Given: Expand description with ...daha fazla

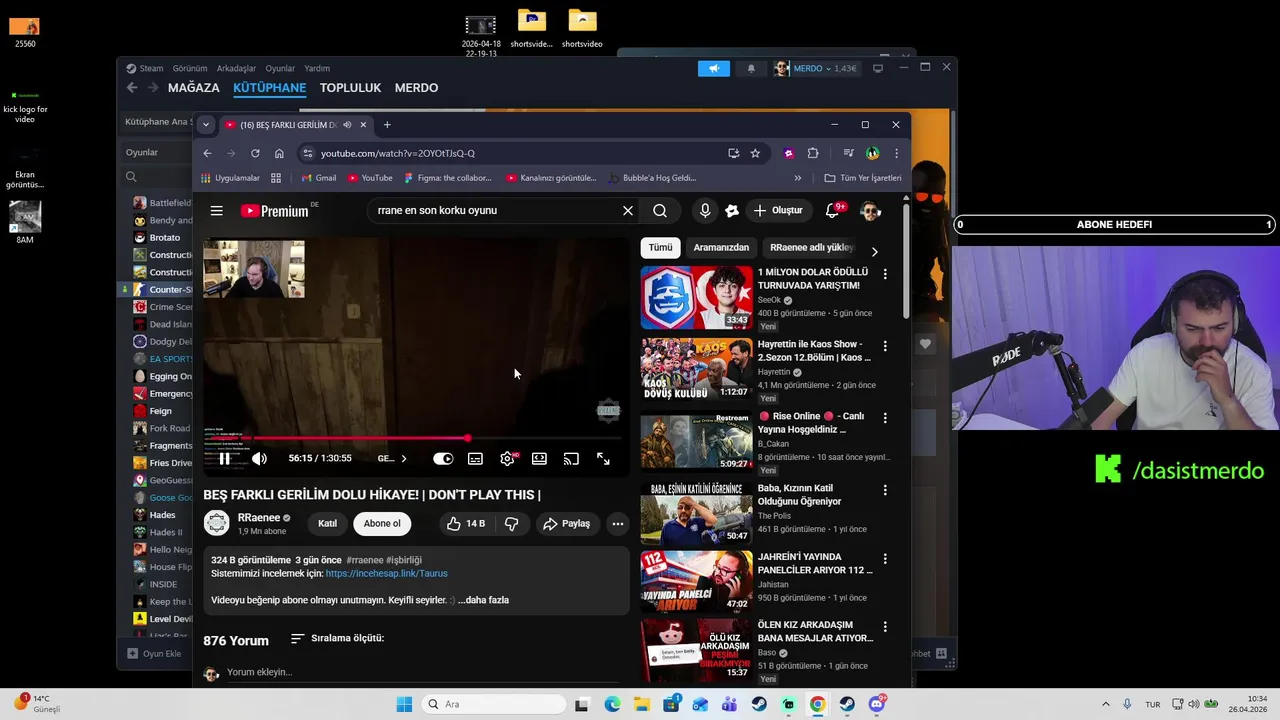Looking at the screenshot, I should 484,600.
